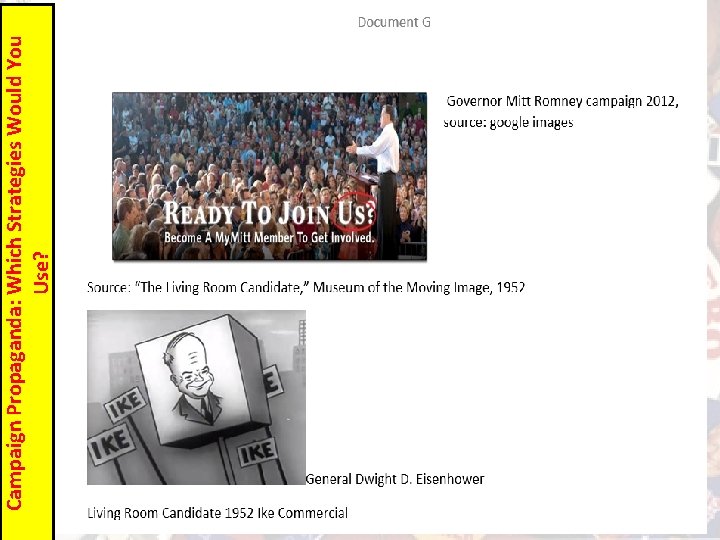The image size is (720, 540).
Task: Select "Governor Mitt Romney campaign 2012" caption
Action: click(x=562, y=101)
